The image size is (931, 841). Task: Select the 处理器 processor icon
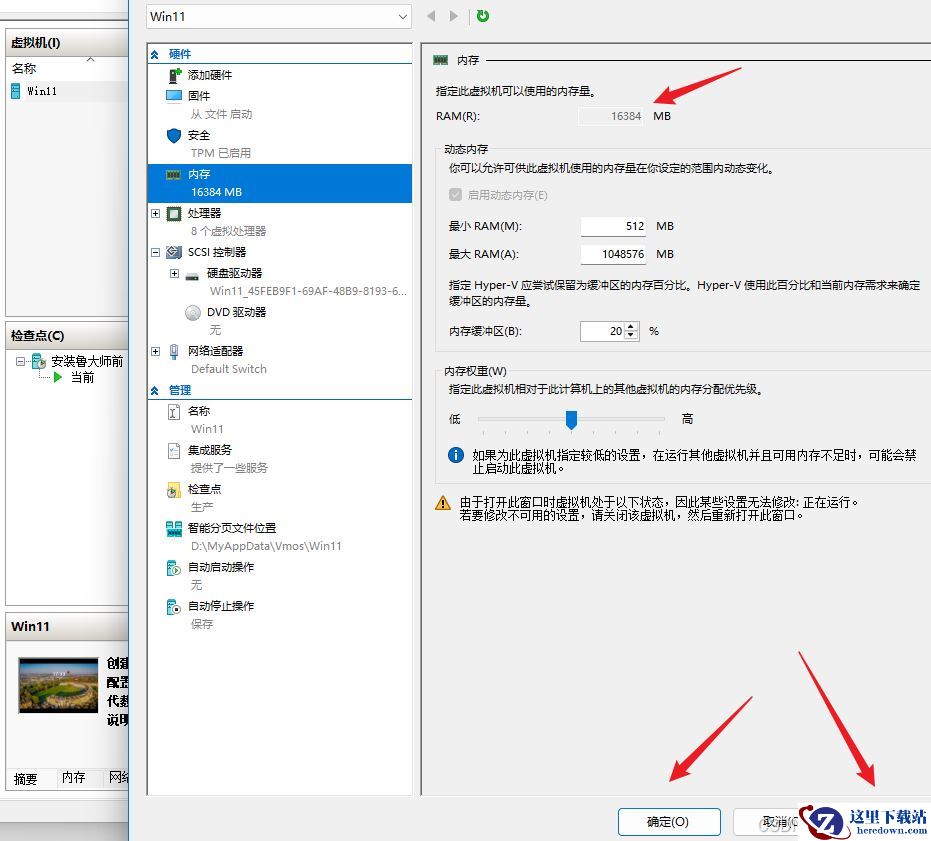[x=174, y=213]
